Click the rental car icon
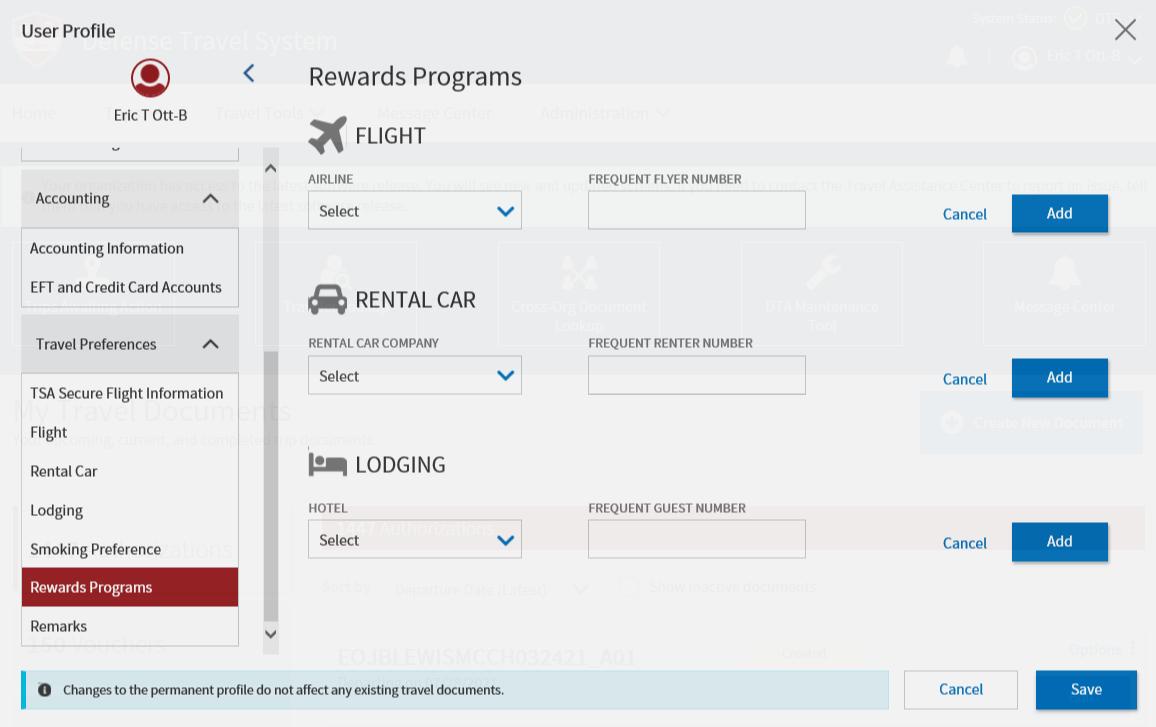This screenshot has height=727, width=1156. coord(327,300)
